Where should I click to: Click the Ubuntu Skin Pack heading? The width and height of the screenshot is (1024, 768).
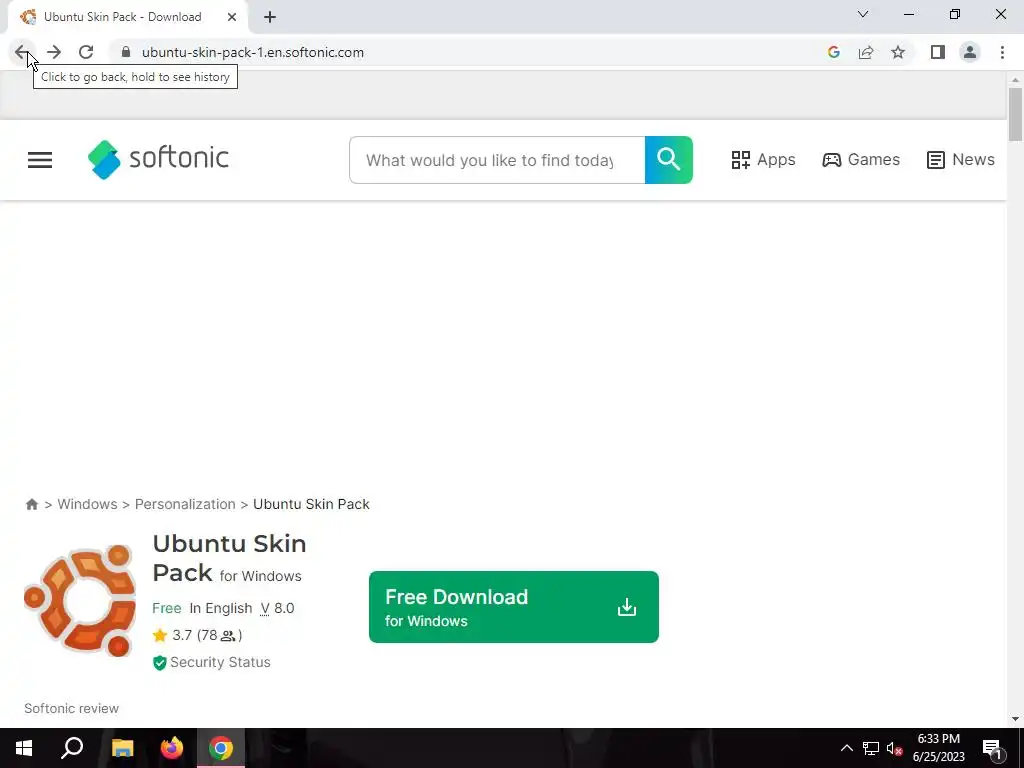coord(229,558)
